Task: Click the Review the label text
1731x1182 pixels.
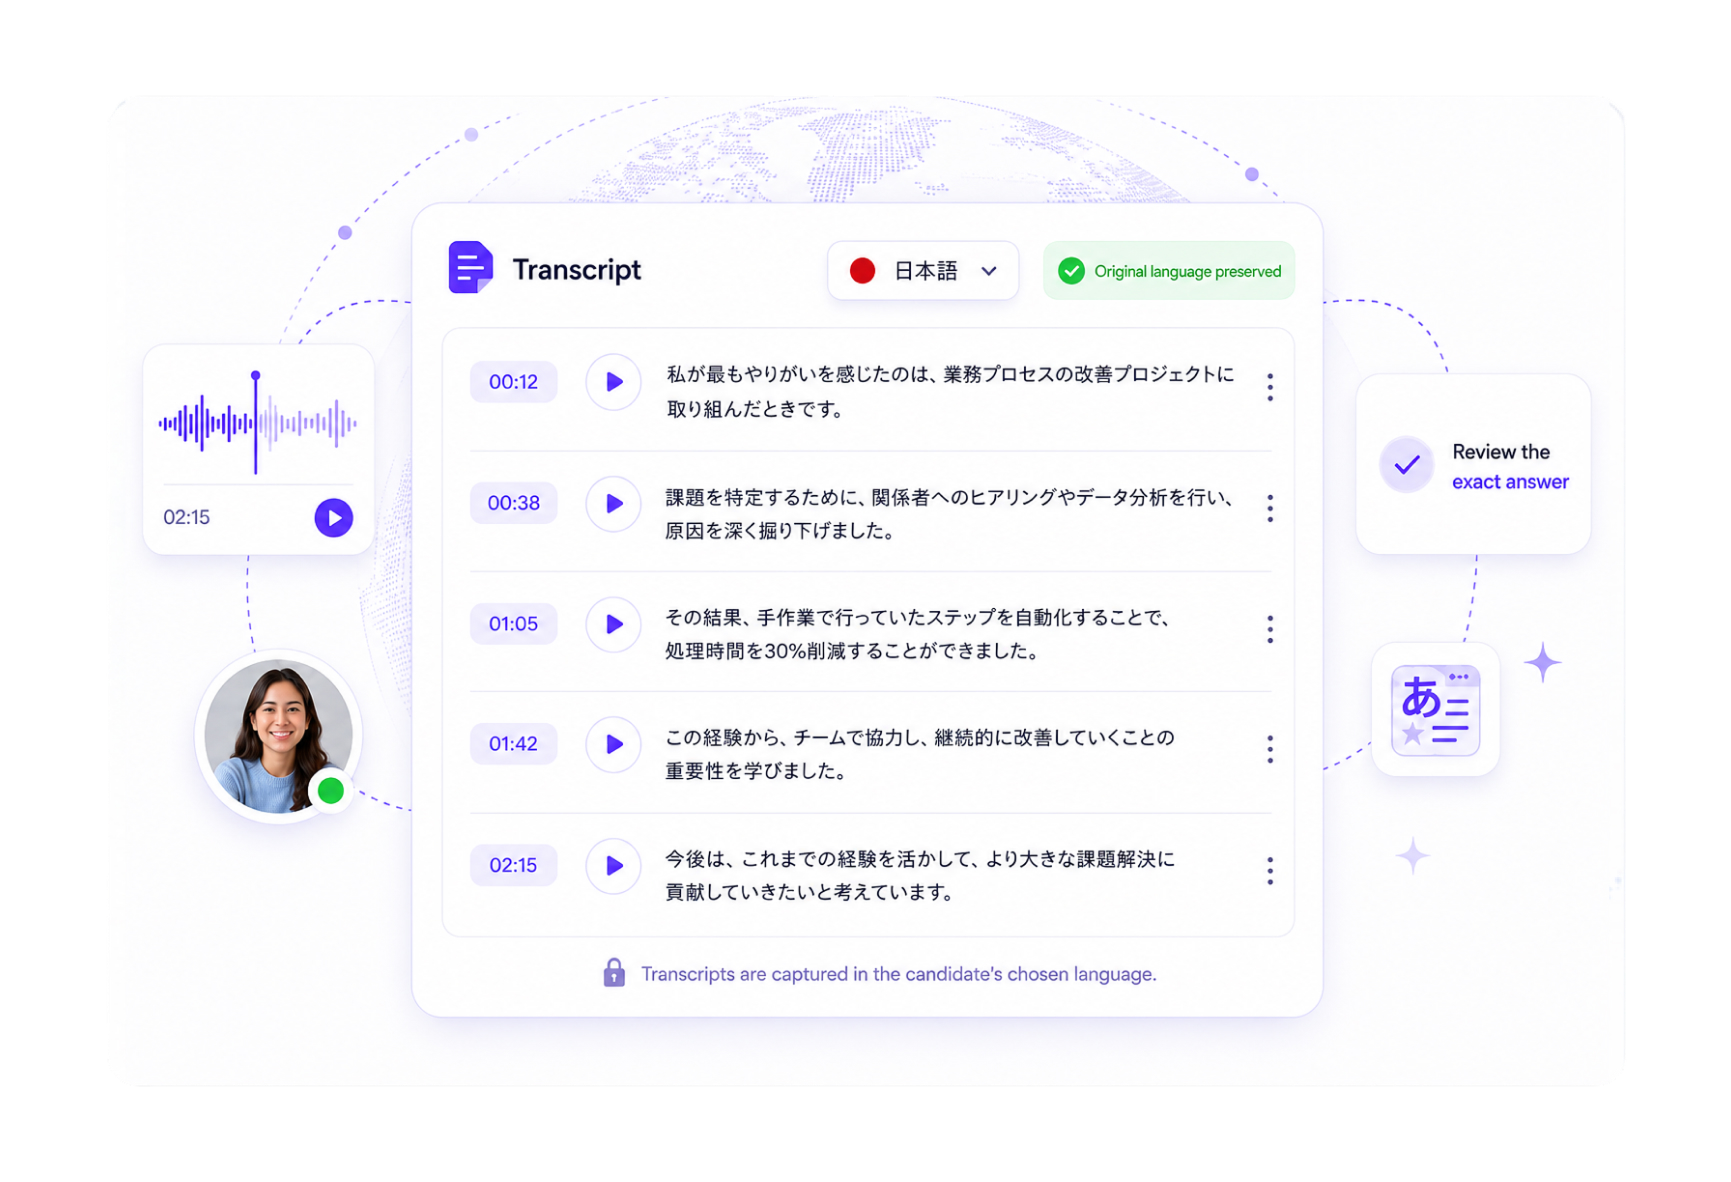Action: (1501, 452)
